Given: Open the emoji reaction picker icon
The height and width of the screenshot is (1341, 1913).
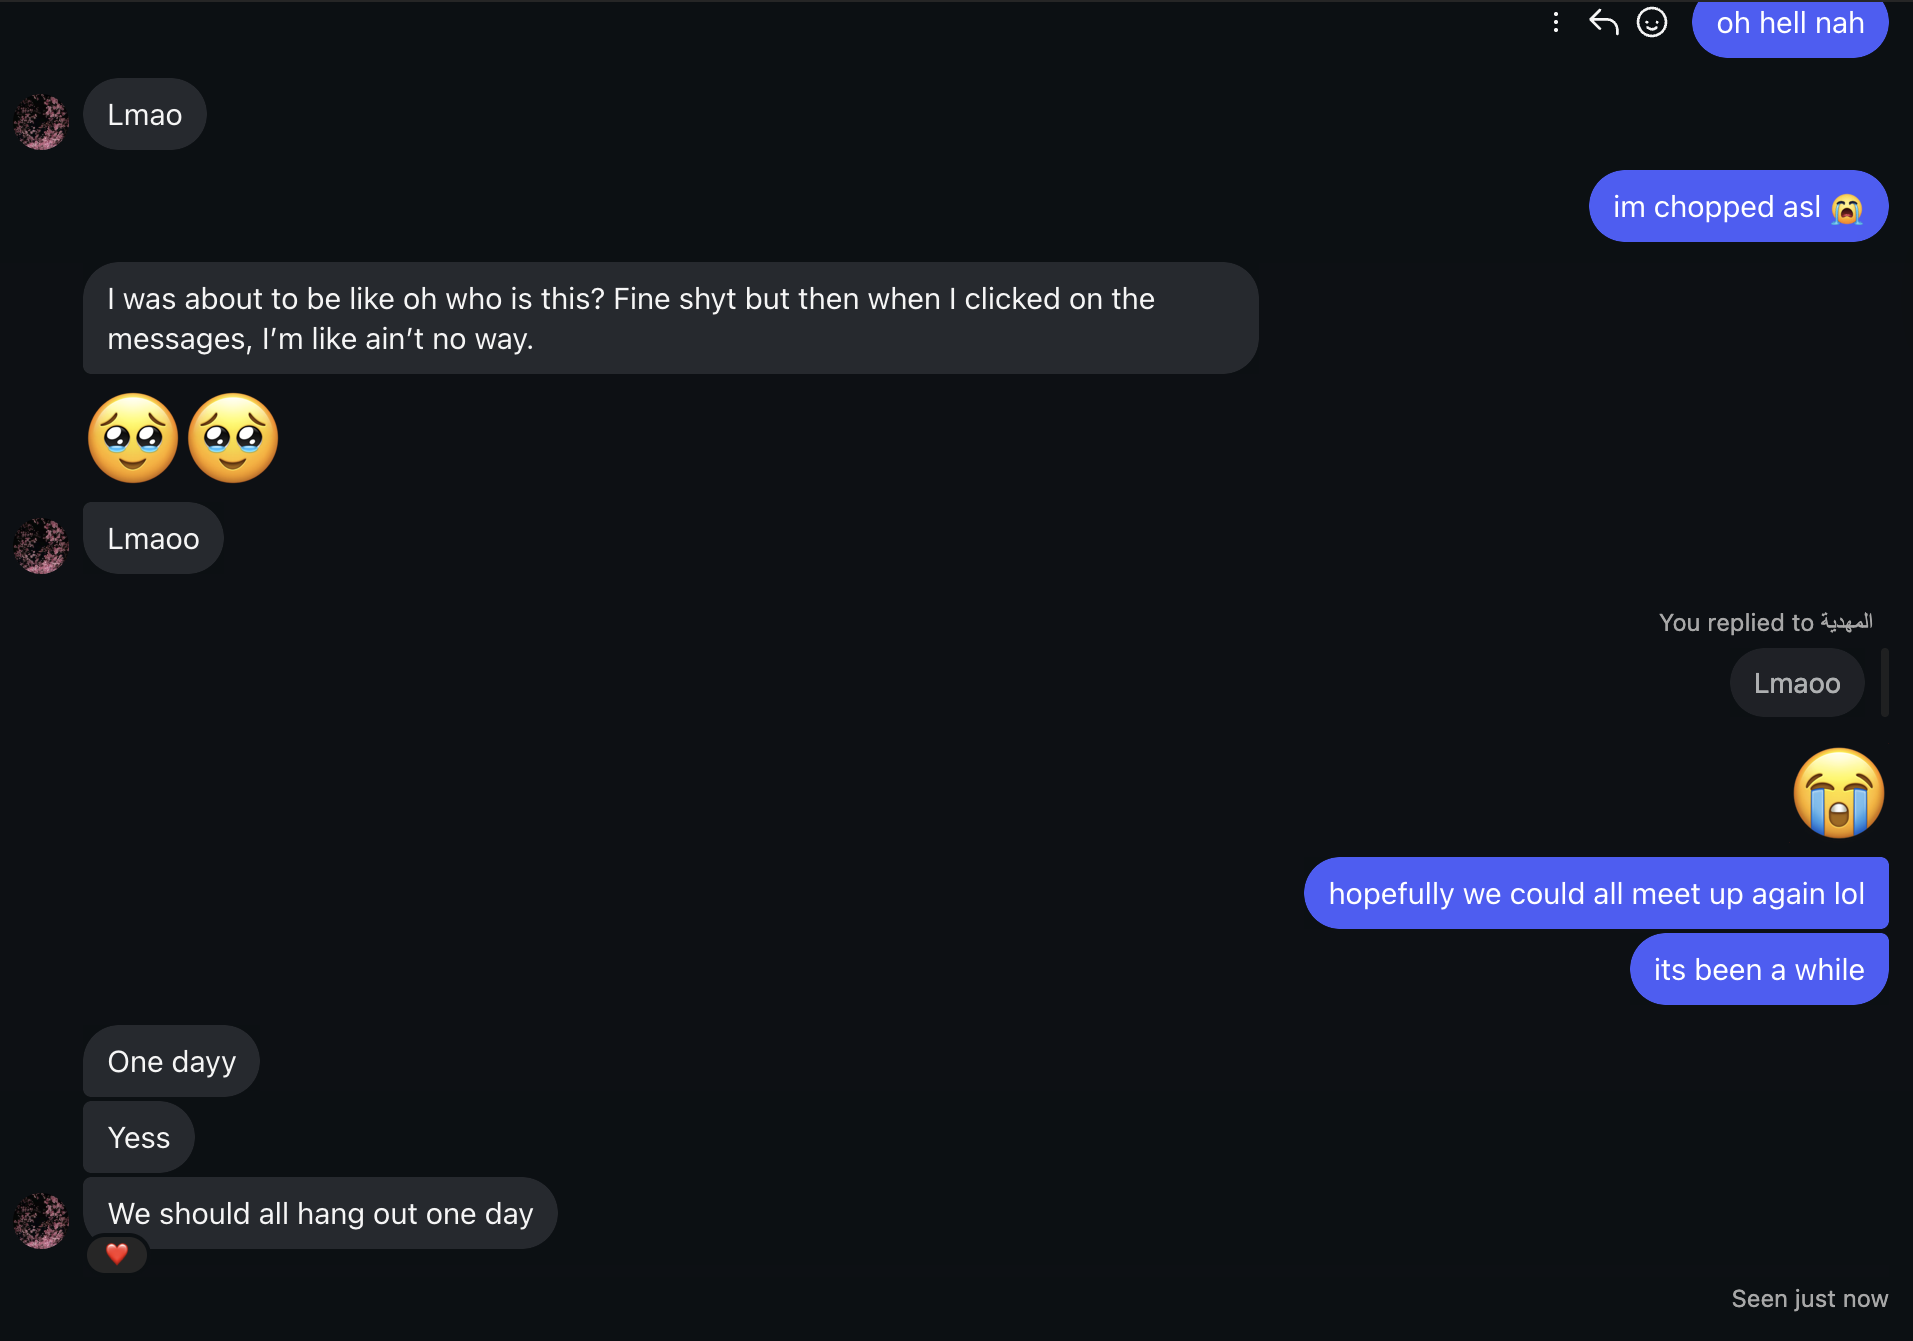Looking at the screenshot, I should click(1651, 22).
